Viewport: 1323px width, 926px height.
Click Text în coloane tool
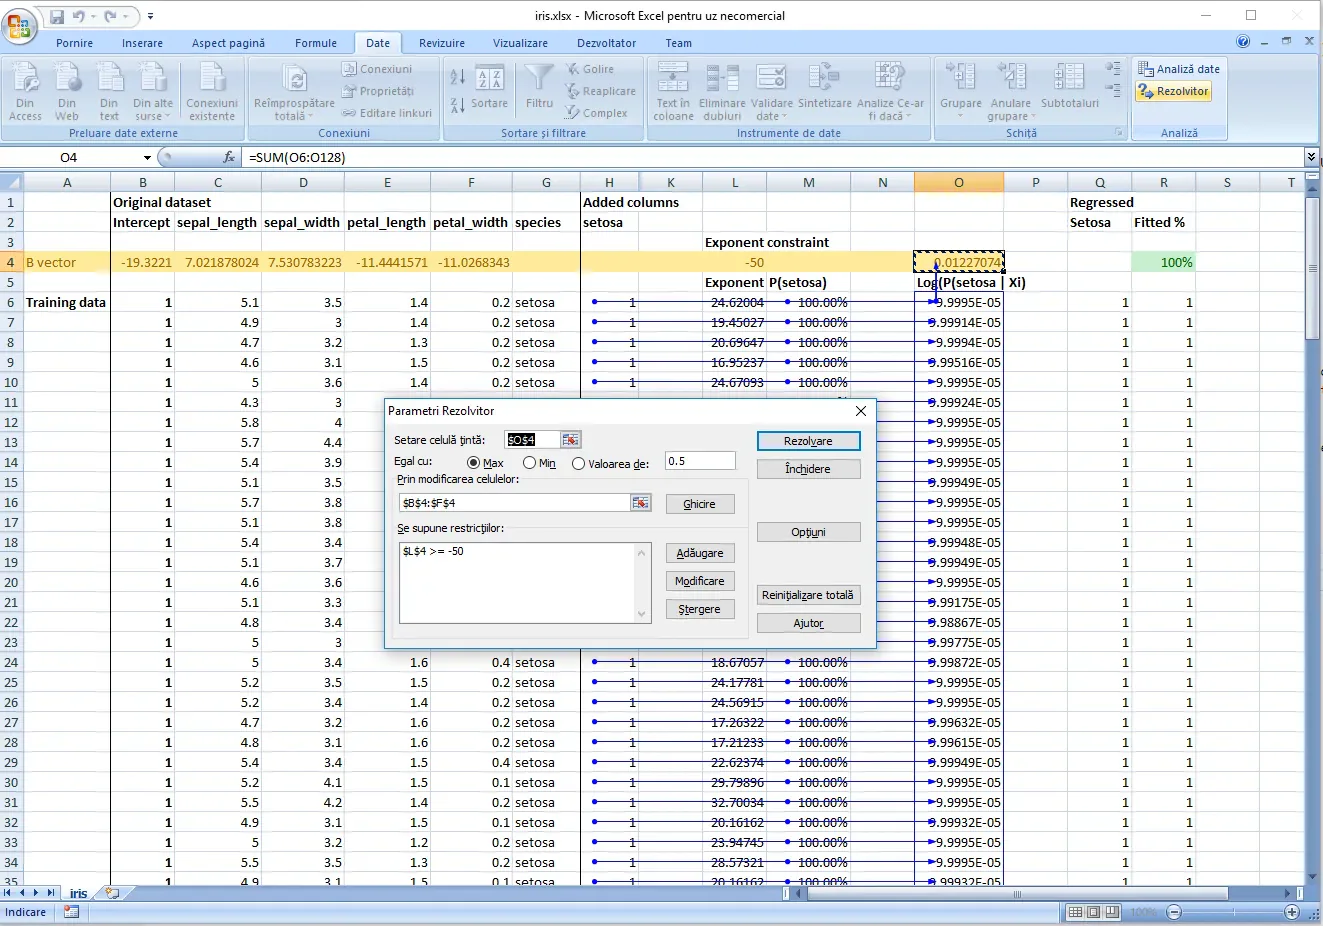tap(673, 91)
